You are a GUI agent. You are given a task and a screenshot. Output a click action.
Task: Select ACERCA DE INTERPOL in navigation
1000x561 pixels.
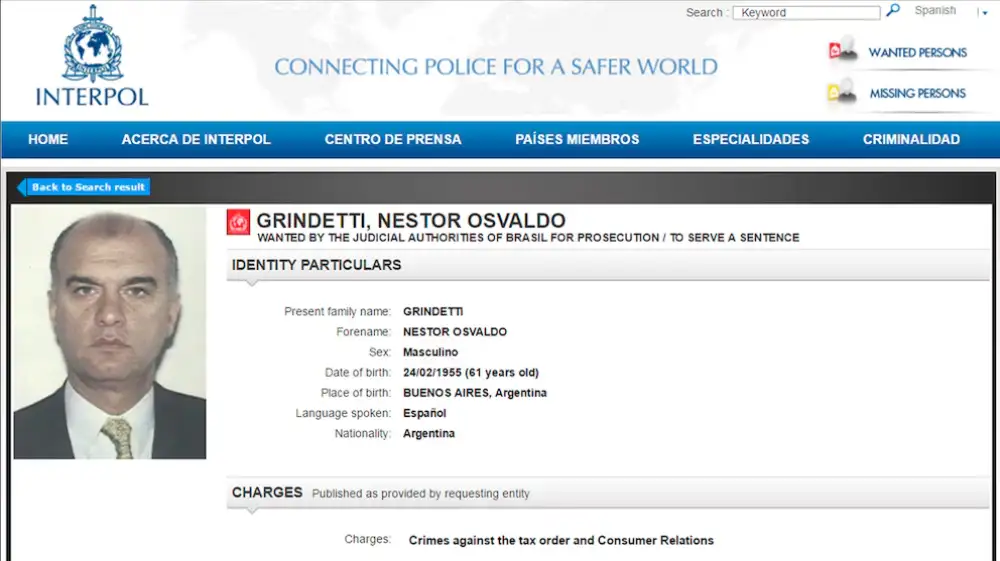click(196, 140)
